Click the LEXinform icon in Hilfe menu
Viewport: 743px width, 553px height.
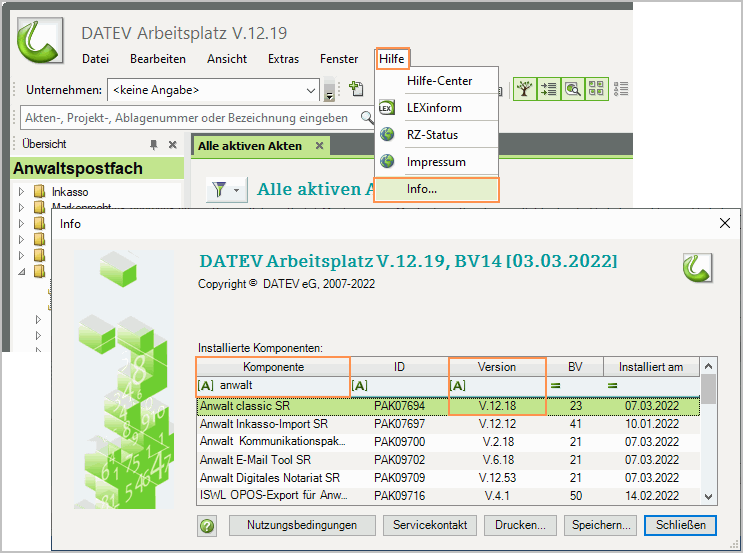click(x=387, y=108)
